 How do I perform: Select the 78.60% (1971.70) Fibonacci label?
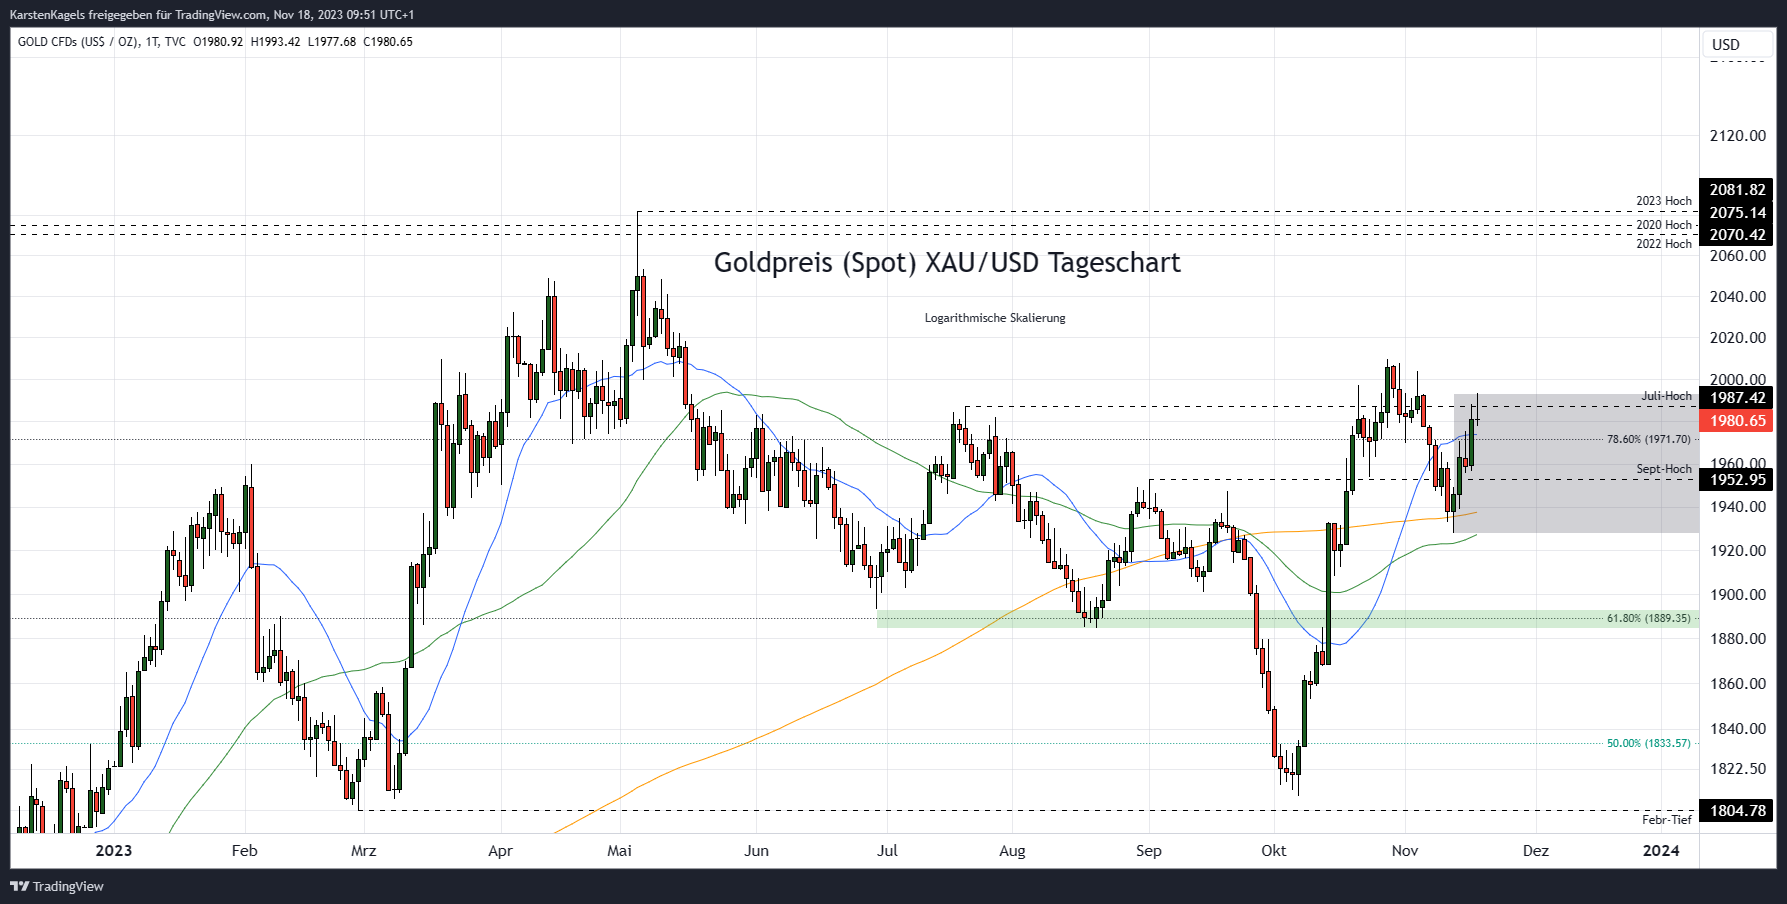(1648, 439)
